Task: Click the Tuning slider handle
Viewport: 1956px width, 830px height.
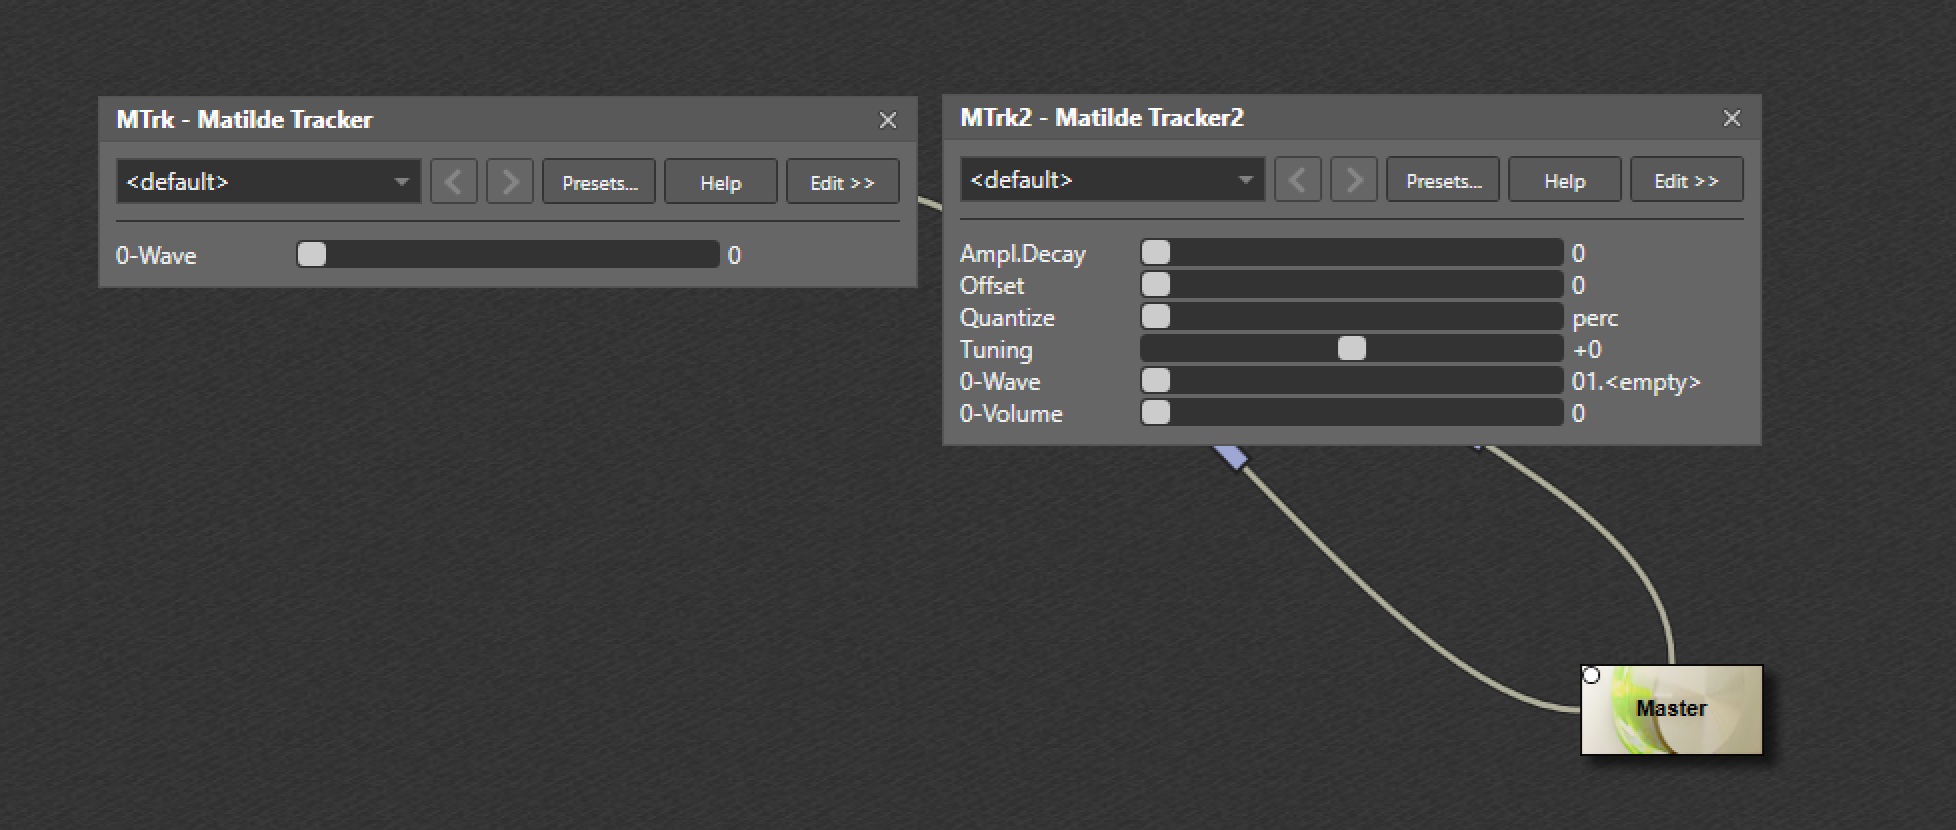Action: point(1351,348)
